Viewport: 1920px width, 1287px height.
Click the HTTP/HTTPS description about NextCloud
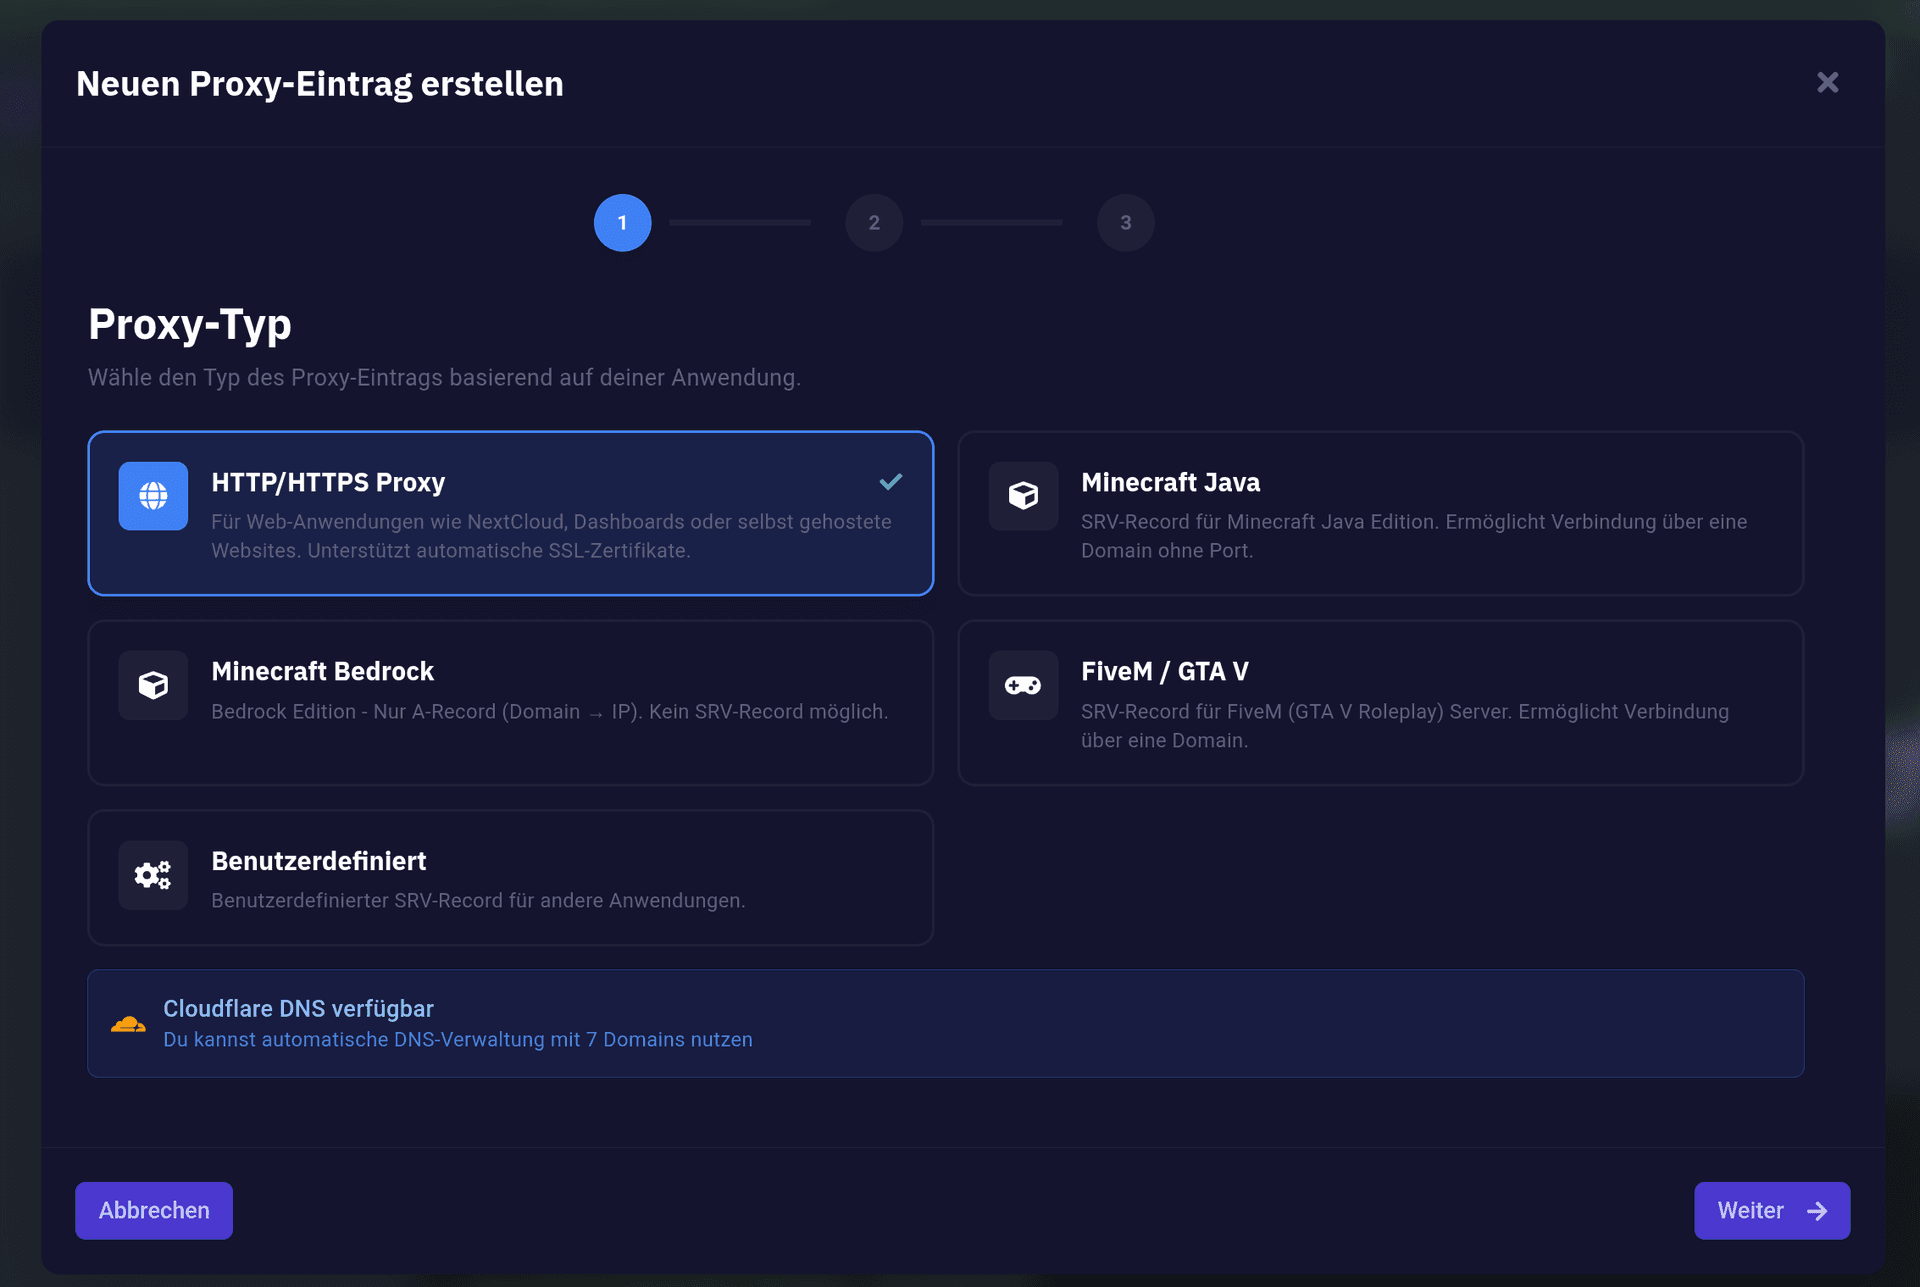pyautogui.click(x=551, y=536)
